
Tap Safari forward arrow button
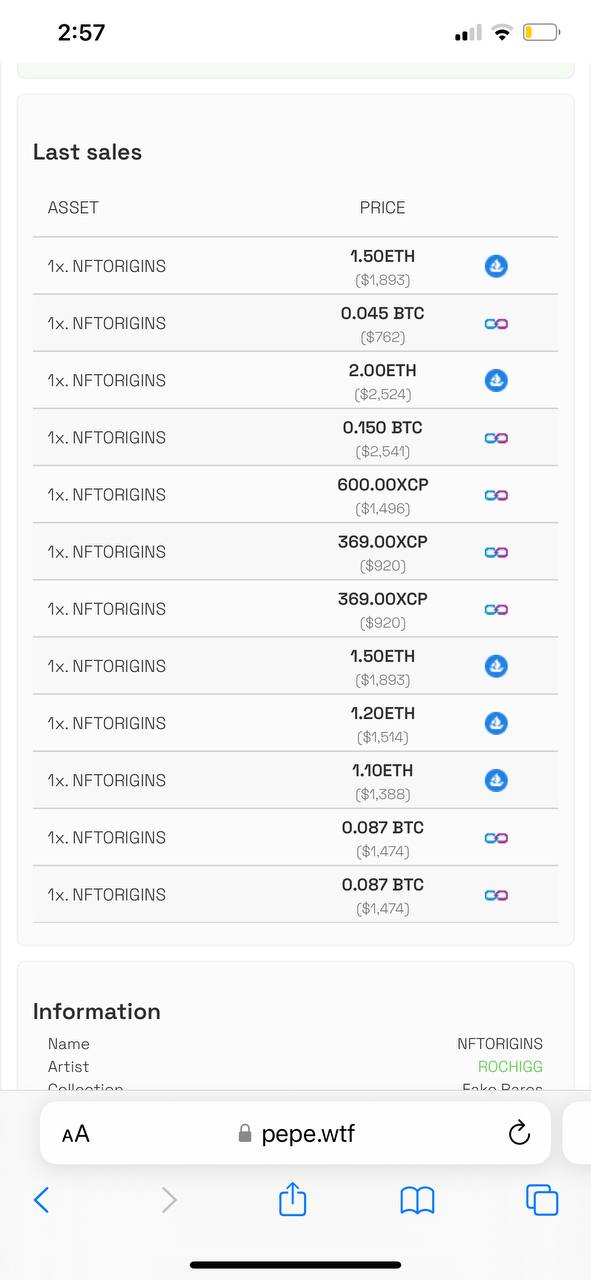pyautogui.click(x=169, y=1199)
